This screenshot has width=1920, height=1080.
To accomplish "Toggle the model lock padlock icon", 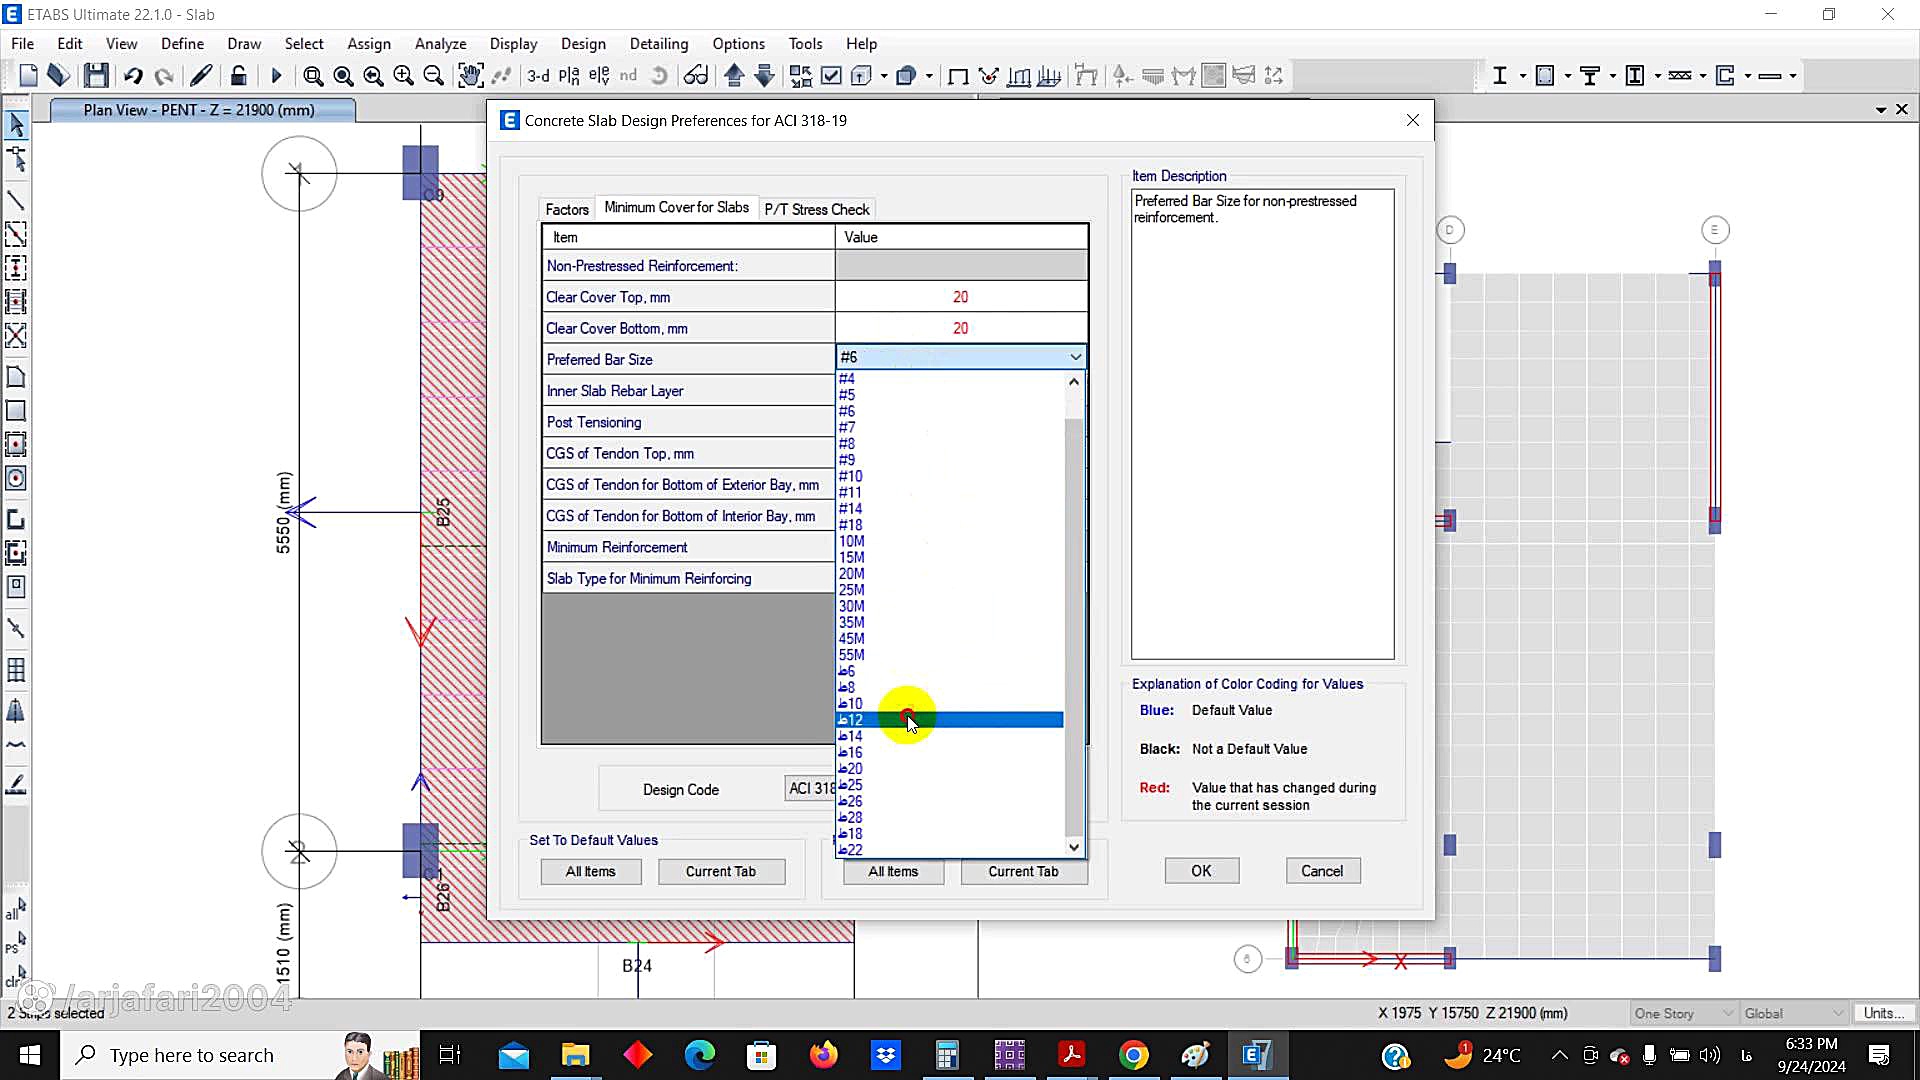I will coord(238,76).
